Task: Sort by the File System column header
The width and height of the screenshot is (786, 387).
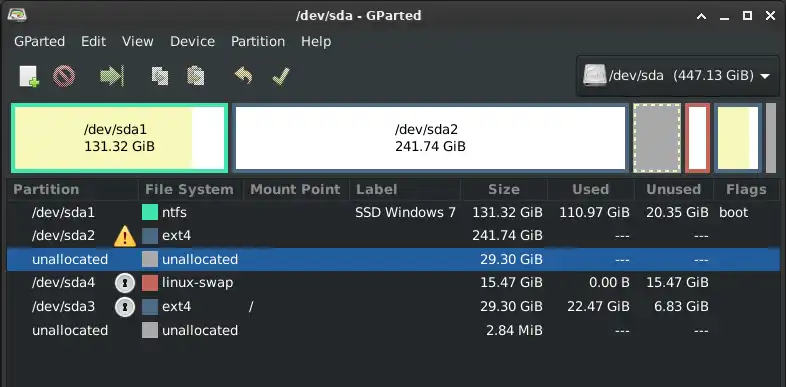Action: (x=189, y=189)
